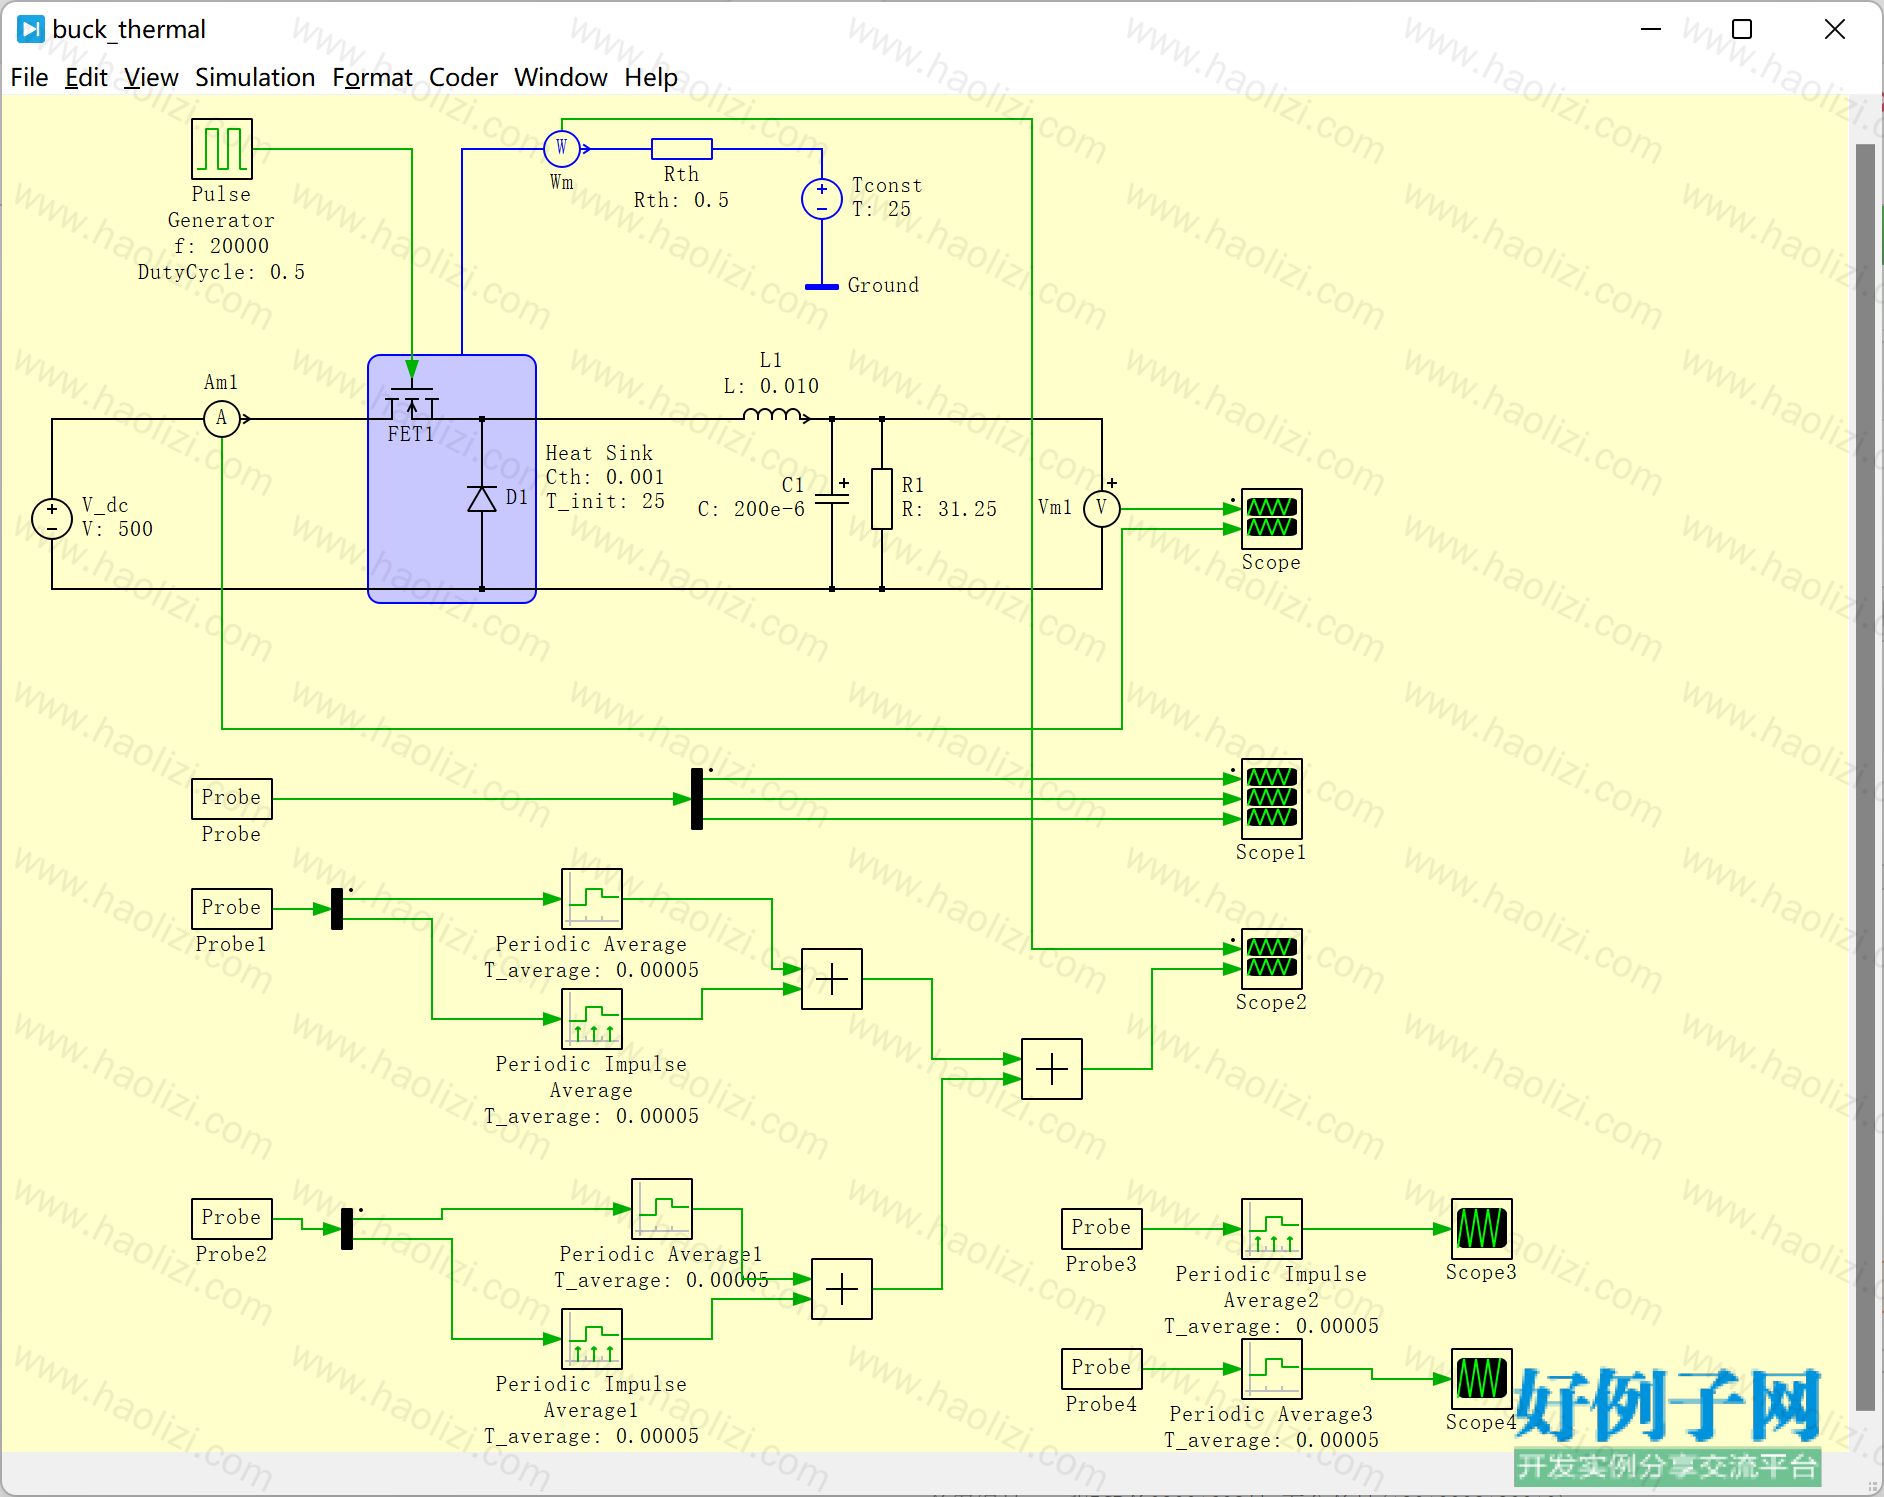The width and height of the screenshot is (1884, 1497).
Task: Open the Help menu
Action: (651, 77)
